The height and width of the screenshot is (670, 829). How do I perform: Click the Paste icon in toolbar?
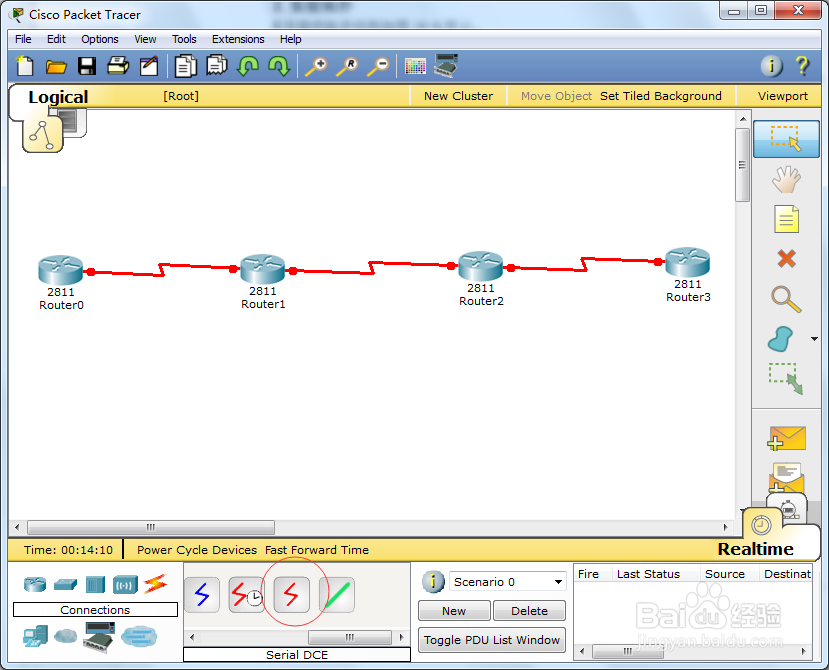(x=217, y=66)
